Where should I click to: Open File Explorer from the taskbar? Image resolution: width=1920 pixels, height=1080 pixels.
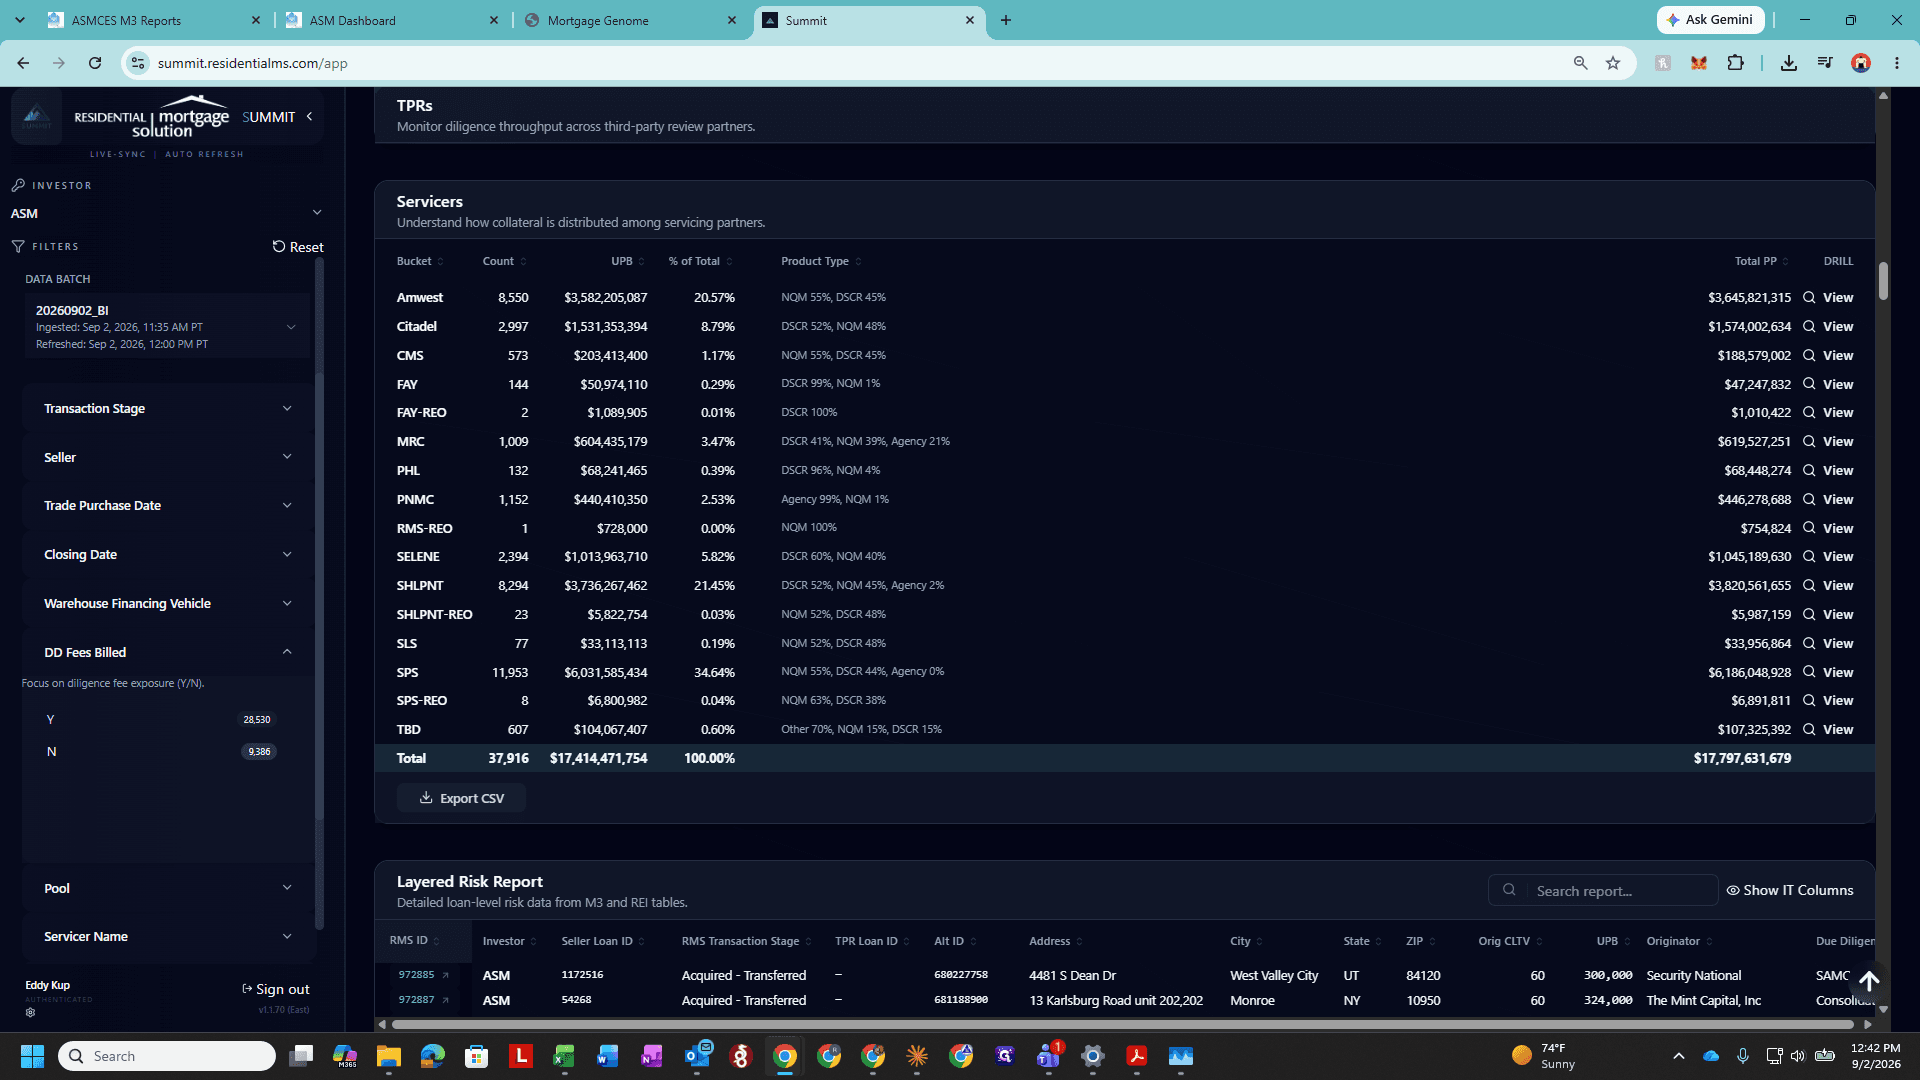389,1056
